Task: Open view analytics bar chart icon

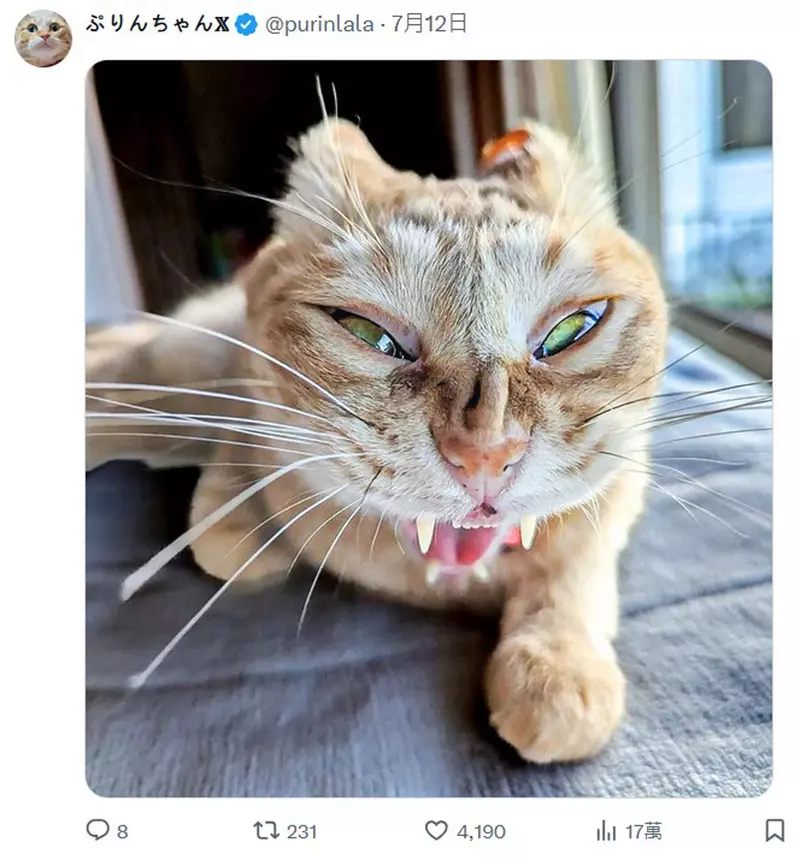Action: (x=606, y=830)
